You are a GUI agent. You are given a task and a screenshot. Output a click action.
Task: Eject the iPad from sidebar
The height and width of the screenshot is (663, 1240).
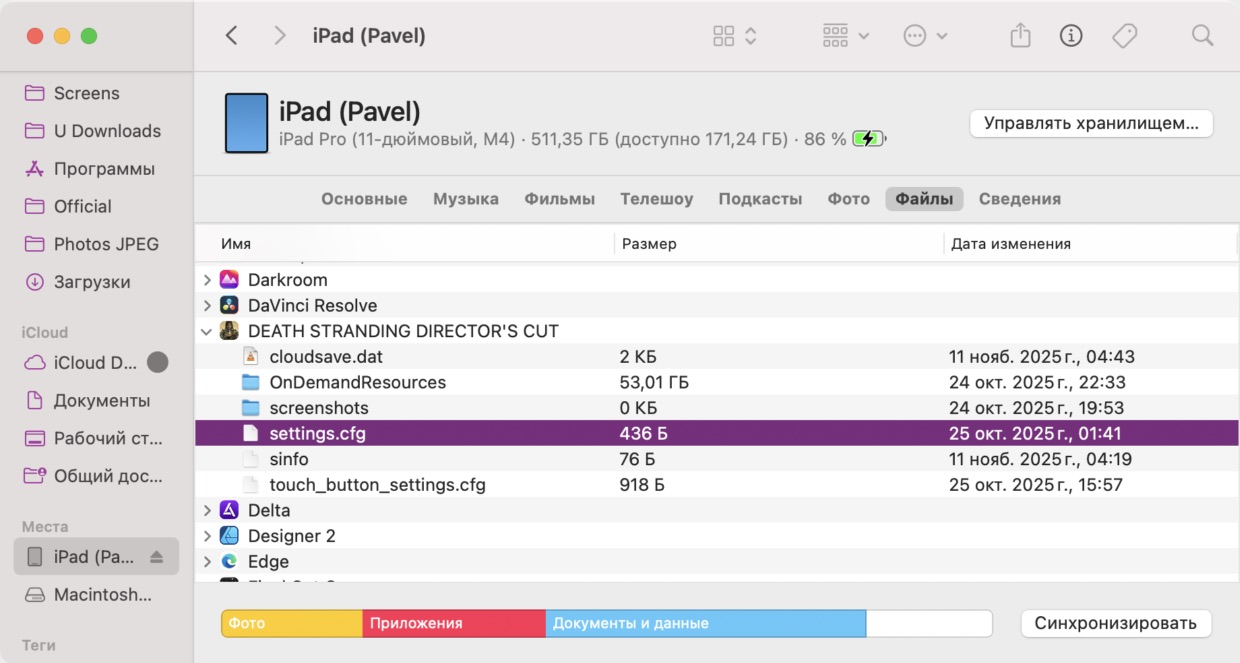click(156, 557)
